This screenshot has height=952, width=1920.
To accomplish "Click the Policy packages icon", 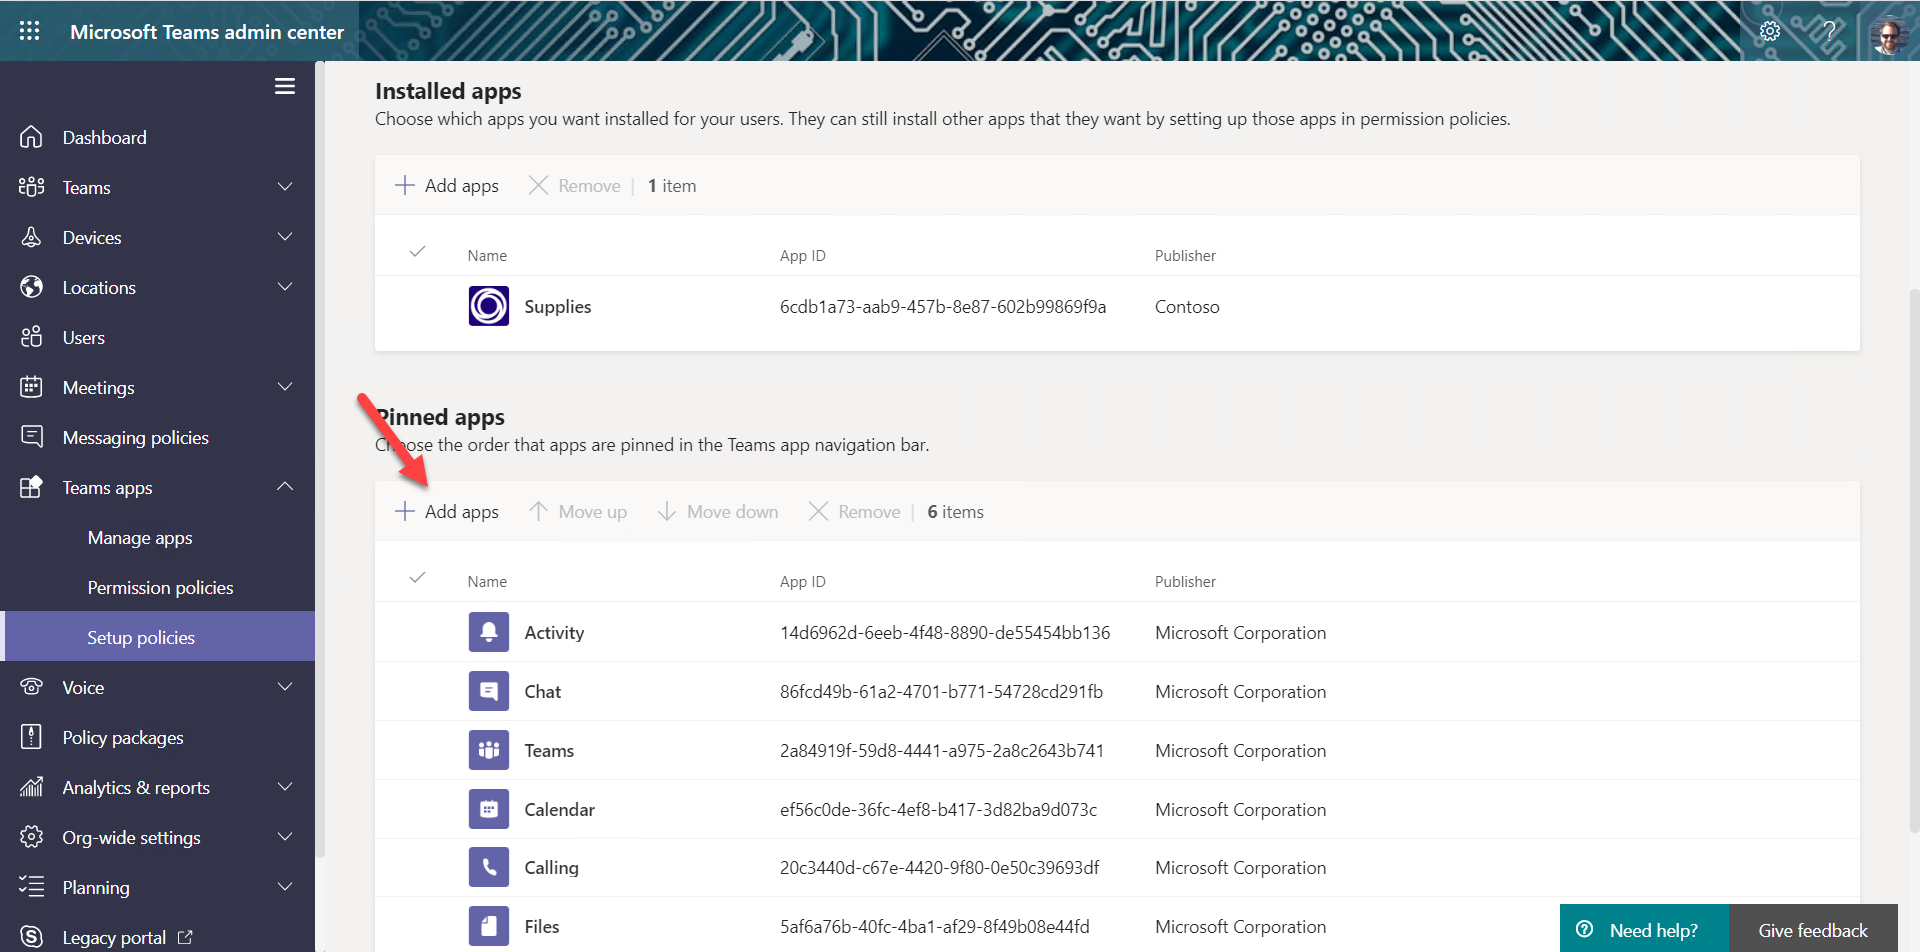I will 32,737.
